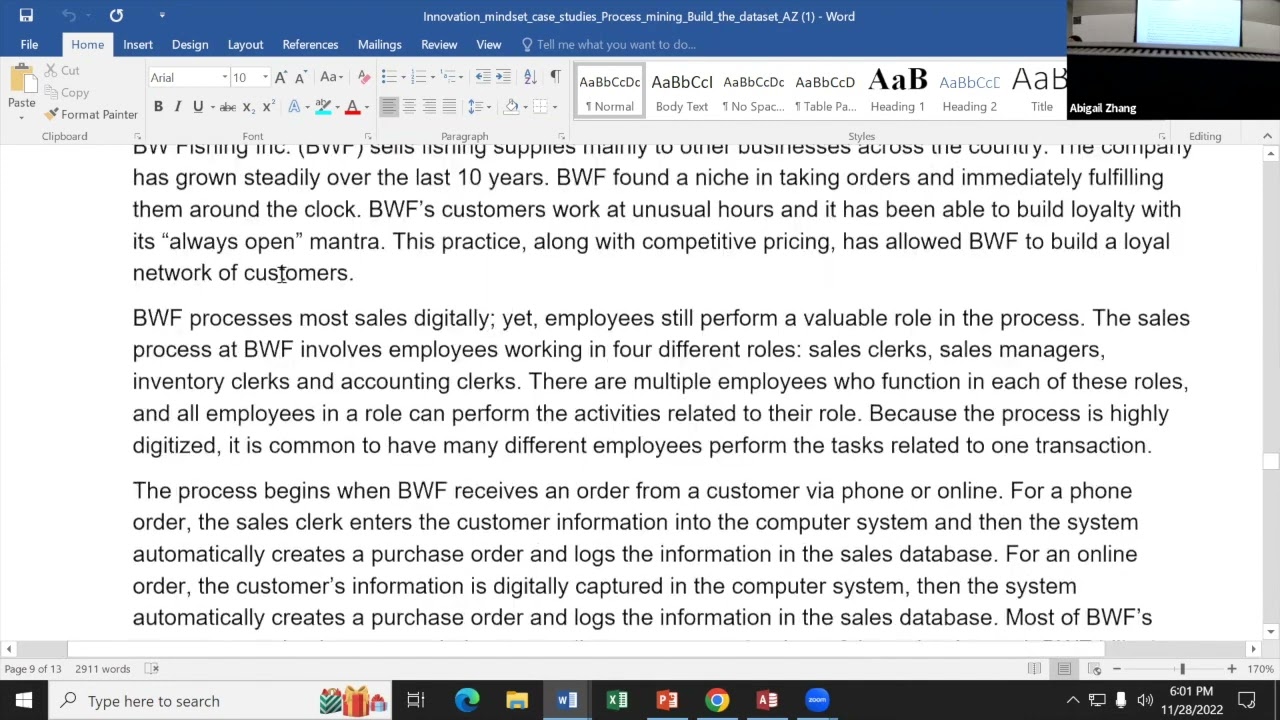Screen dimensions: 1280x720
Task: Increase the paragraph indent
Action: coord(502,77)
